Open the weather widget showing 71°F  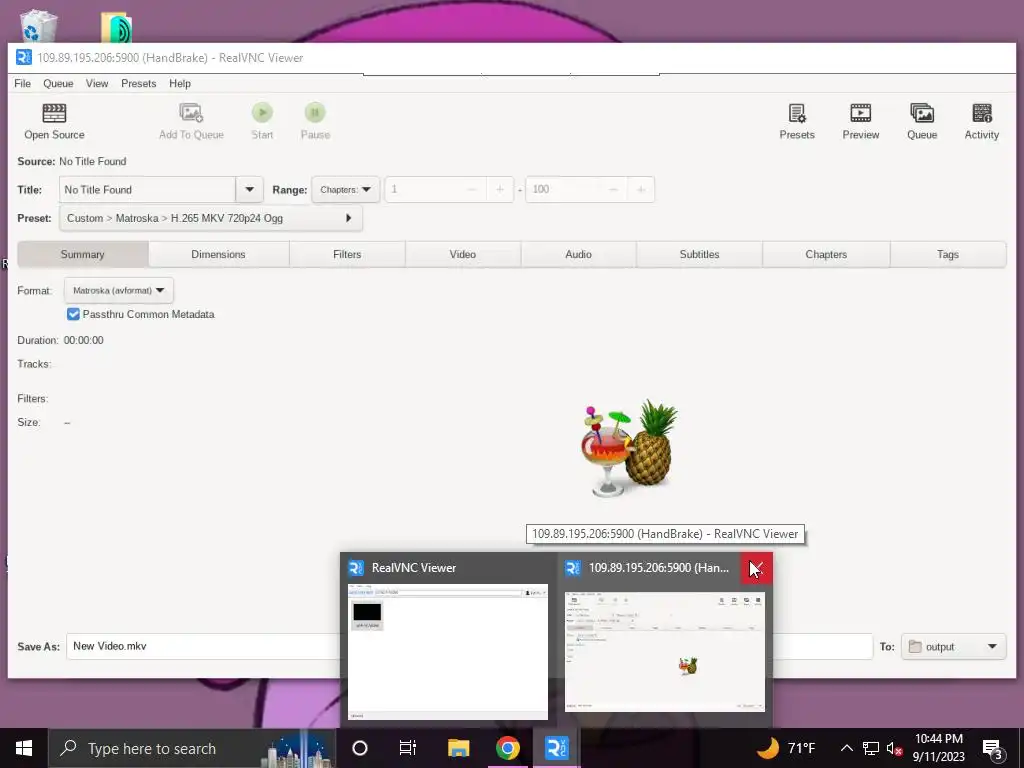point(786,748)
